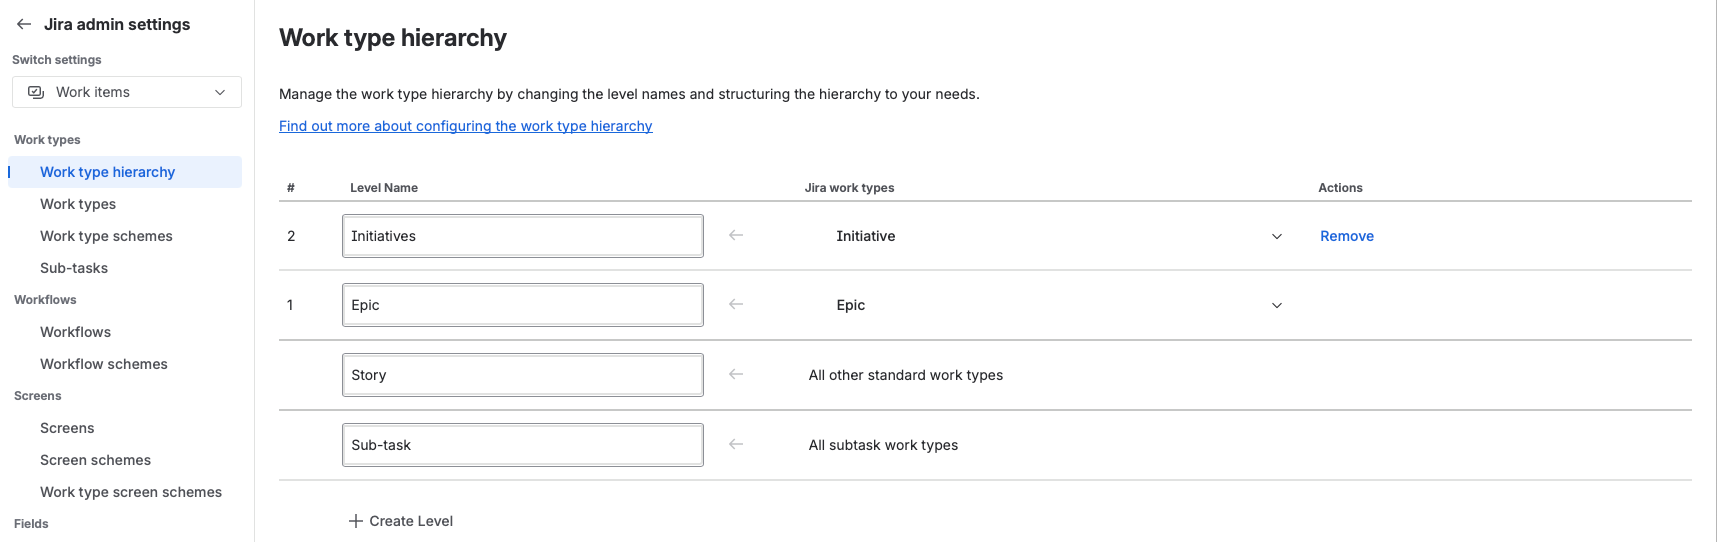Click the arrow icon next to Sub-task field
Image resolution: width=1717 pixels, height=542 pixels.
tap(736, 444)
